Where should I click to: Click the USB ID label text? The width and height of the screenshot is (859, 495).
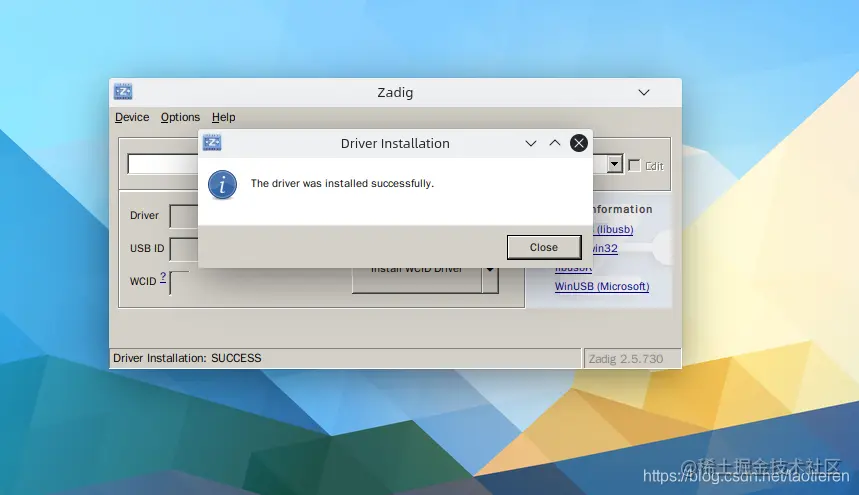tap(147, 248)
